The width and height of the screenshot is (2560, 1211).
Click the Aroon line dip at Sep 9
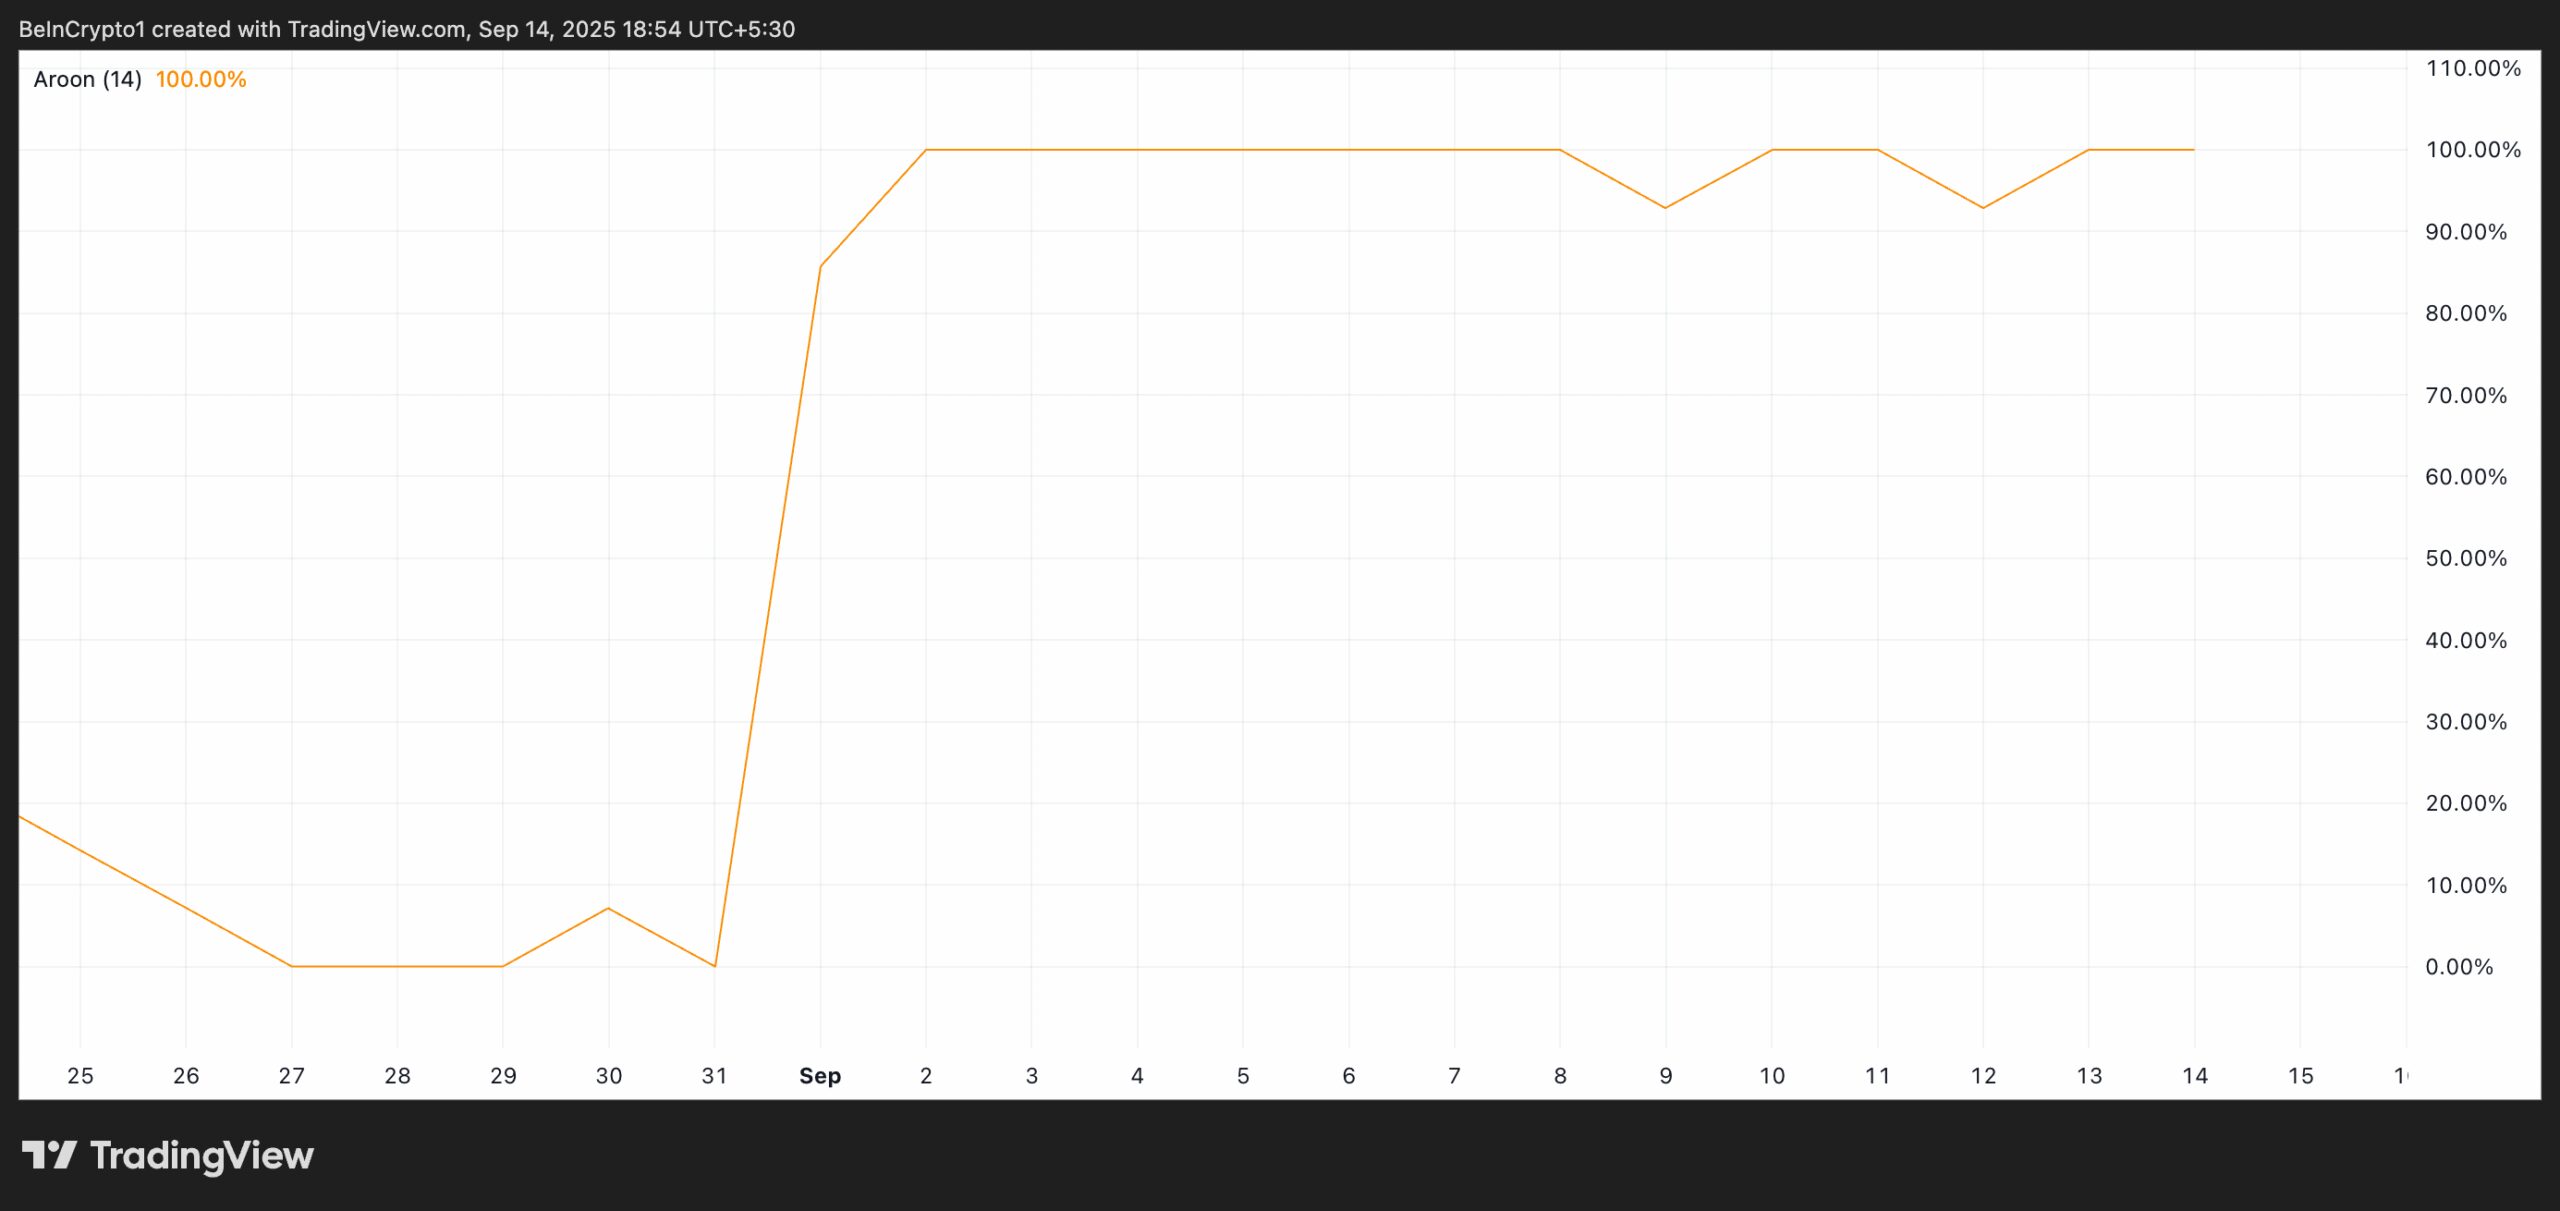pos(1665,208)
